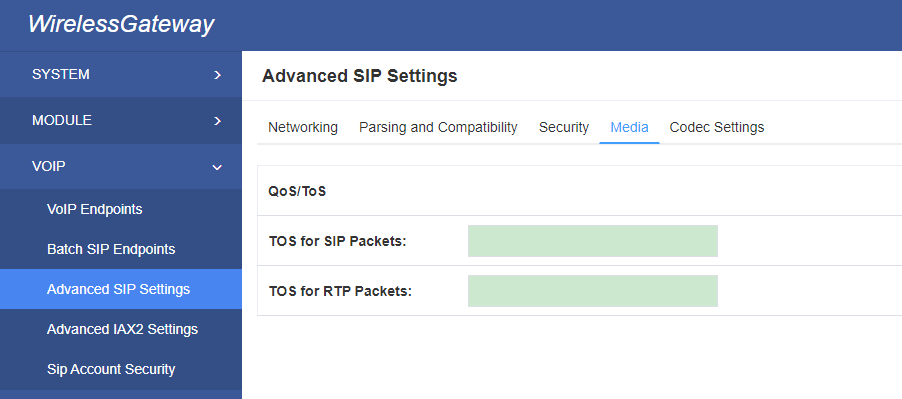This screenshot has width=902, height=399.
Task: Switch to the Security tab
Action: (x=564, y=127)
